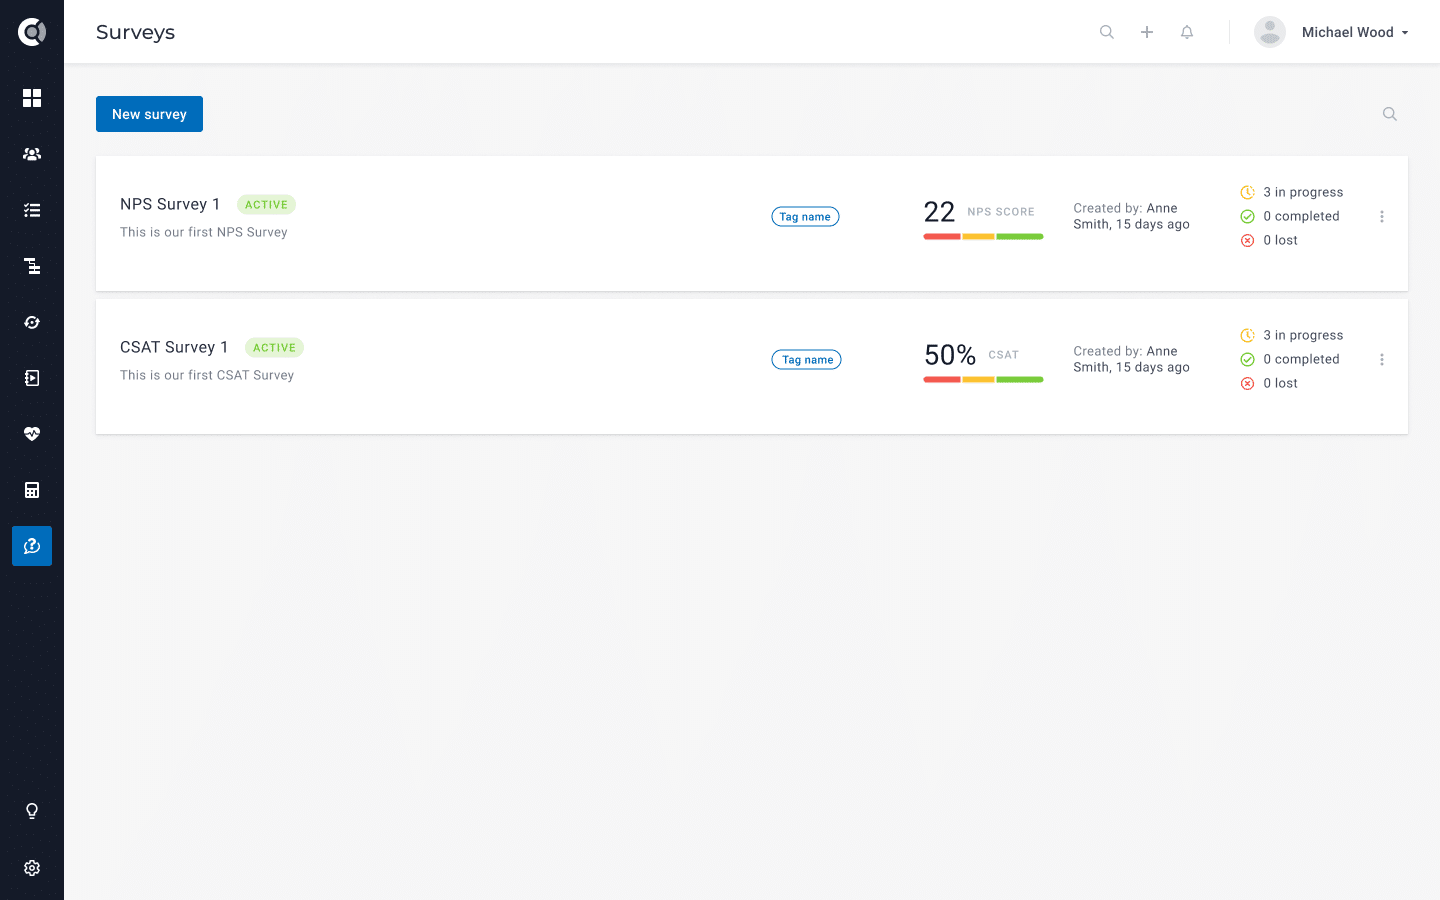Viewport: 1440px width, 900px height.
Task: Create new item with the plus icon
Action: click(1146, 31)
